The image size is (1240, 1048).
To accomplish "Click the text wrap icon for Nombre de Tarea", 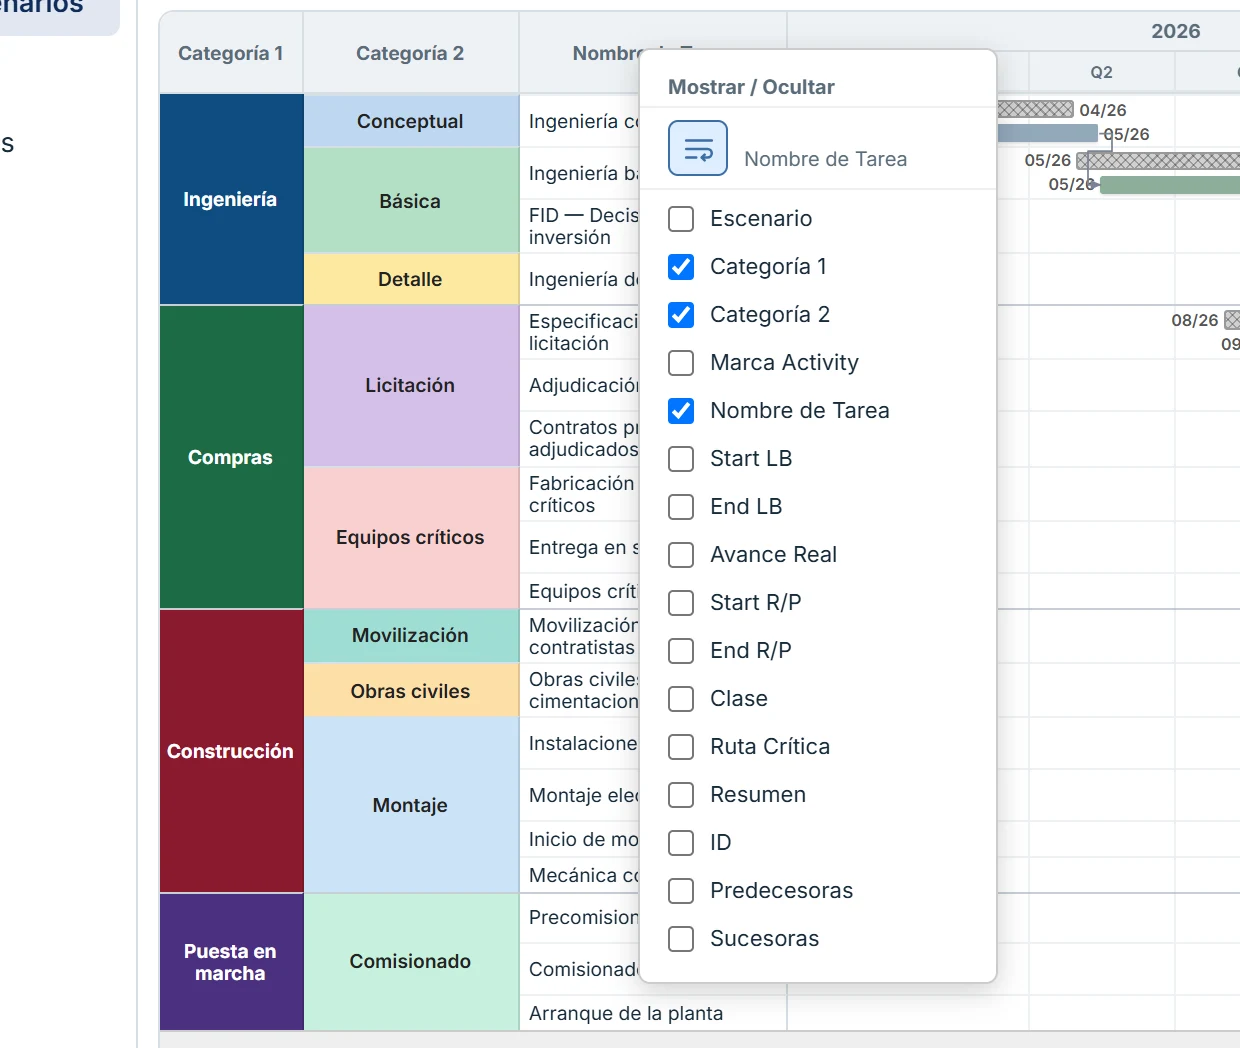I will tap(698, 148).
